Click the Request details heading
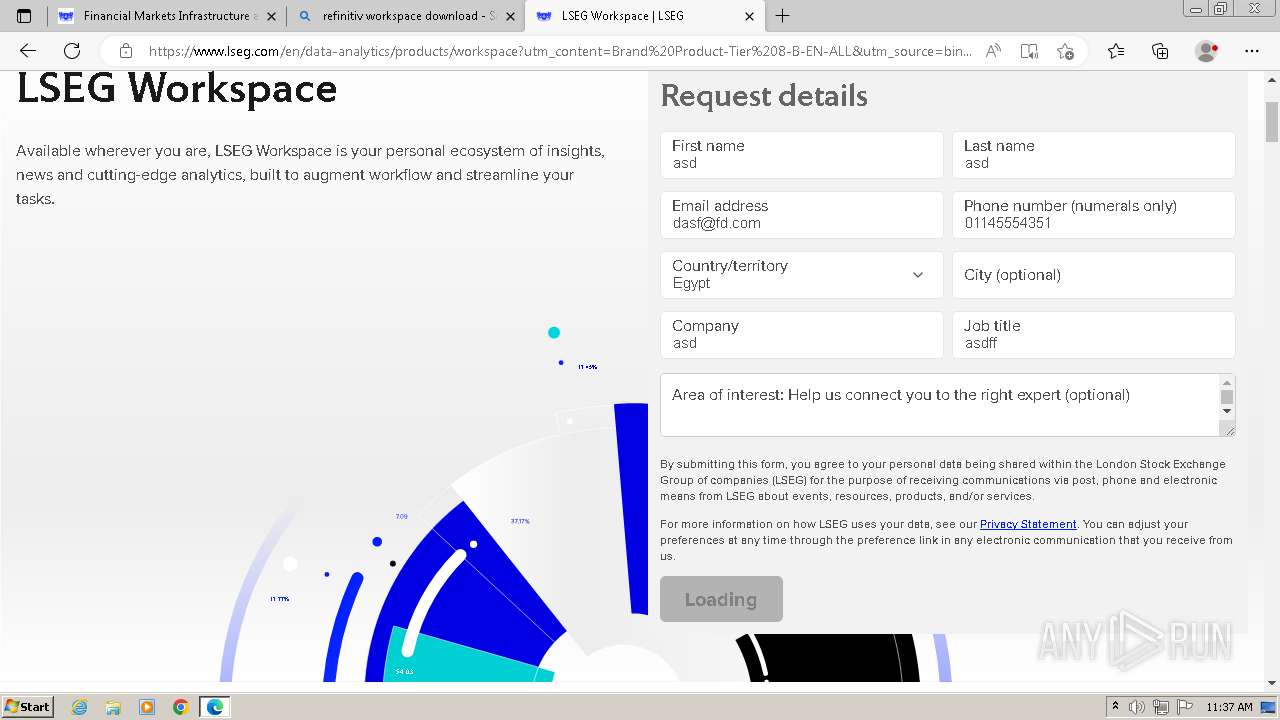 [764, 96]
